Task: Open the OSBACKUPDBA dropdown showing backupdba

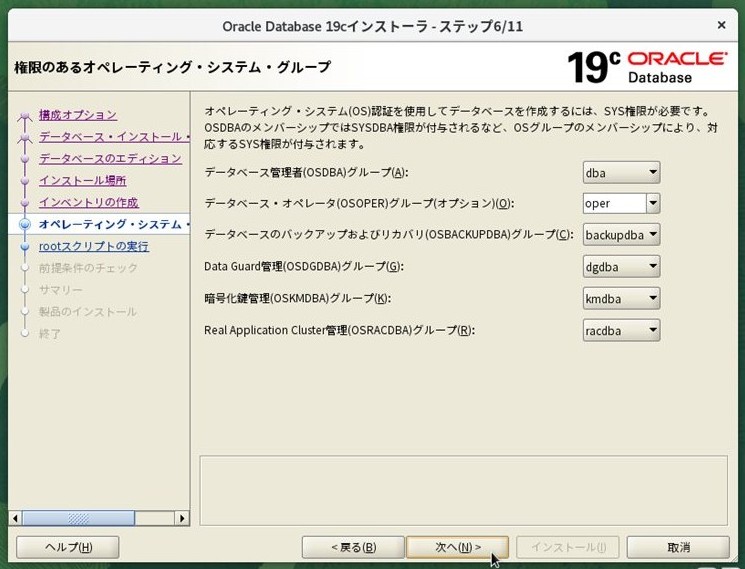Action: click(x=621, y=235)
